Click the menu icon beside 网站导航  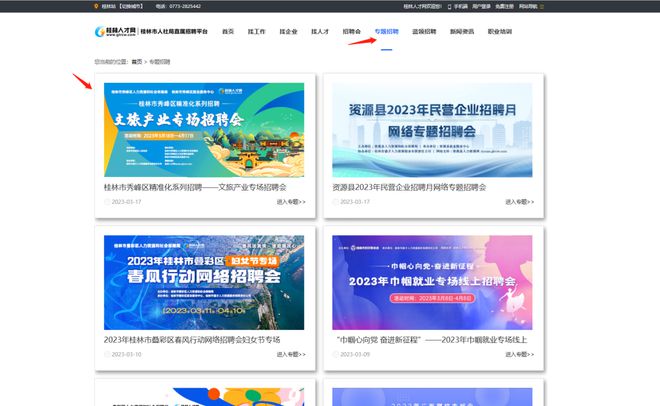(542, 6)
